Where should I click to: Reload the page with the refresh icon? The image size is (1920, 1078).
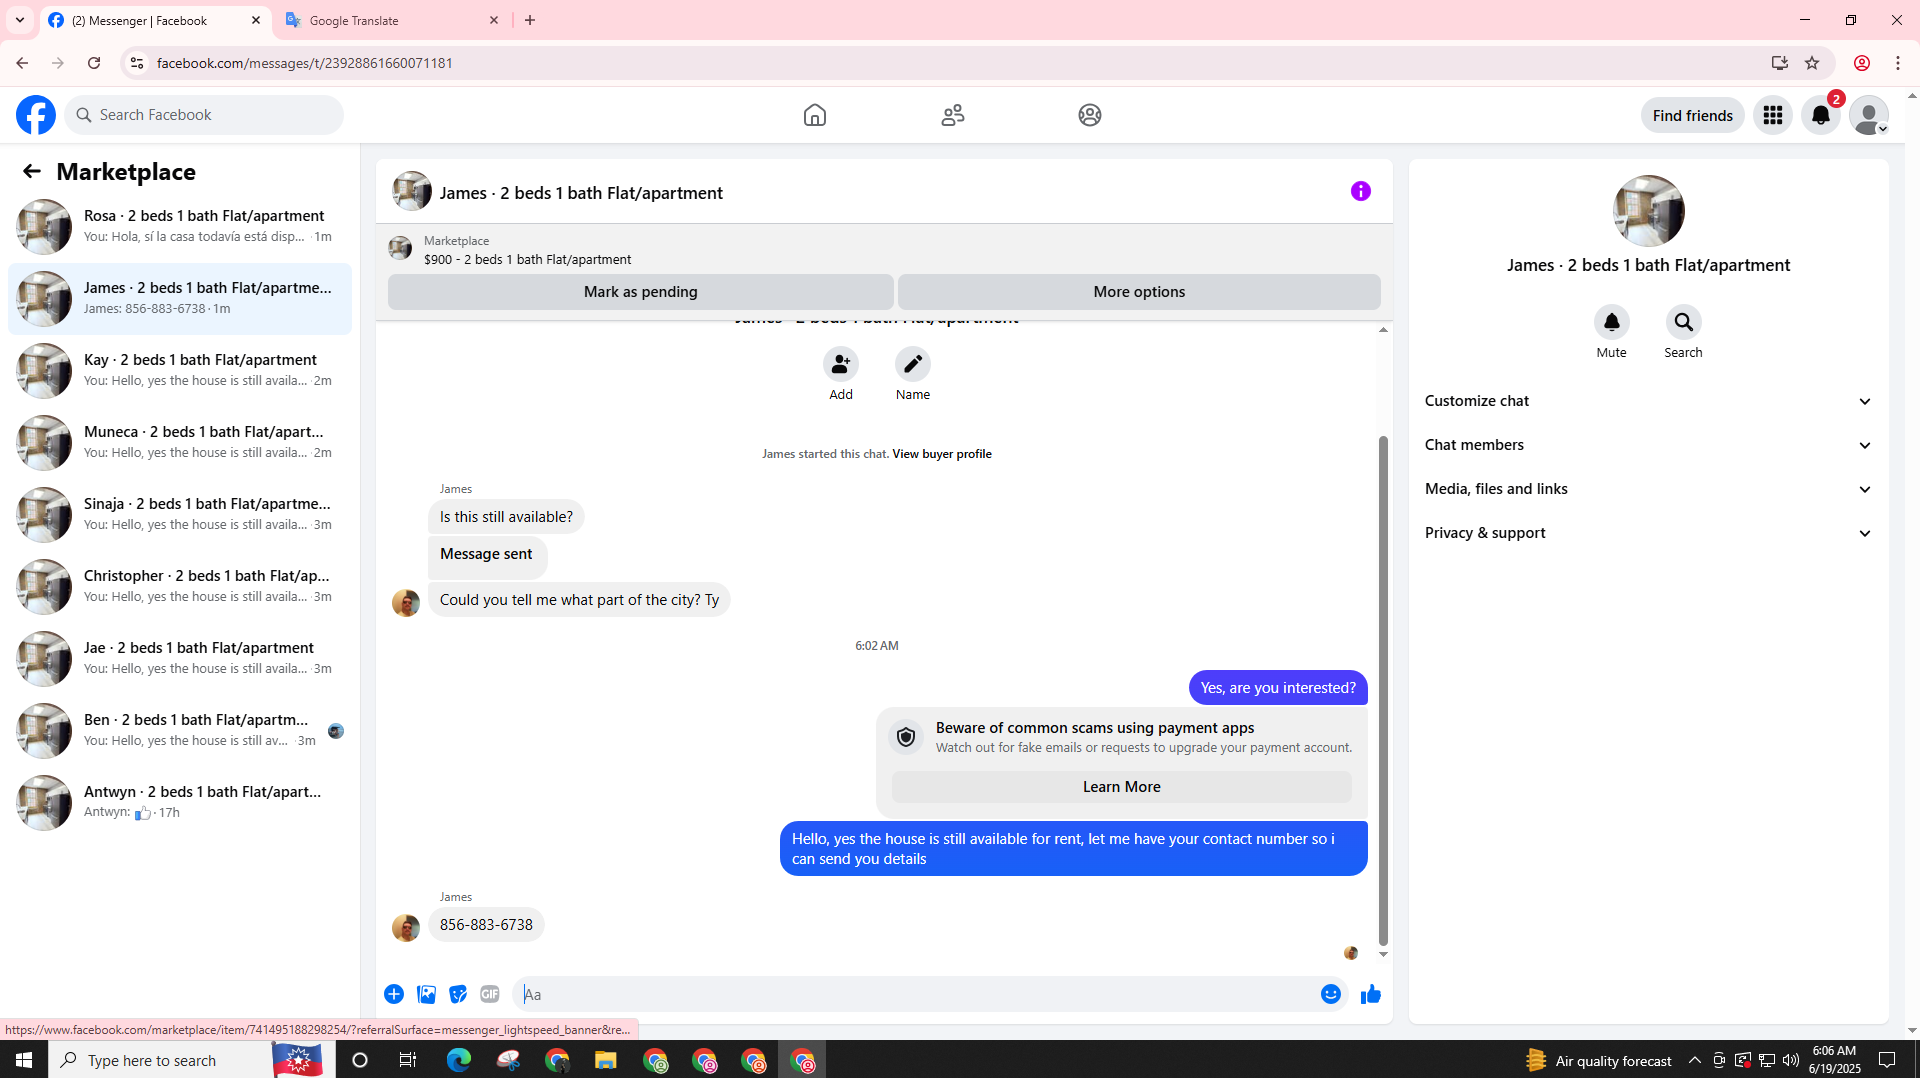94,63
